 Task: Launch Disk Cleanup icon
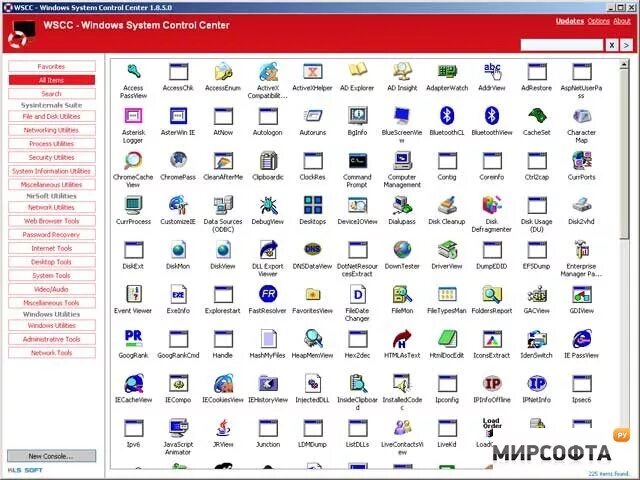[447, 205]
